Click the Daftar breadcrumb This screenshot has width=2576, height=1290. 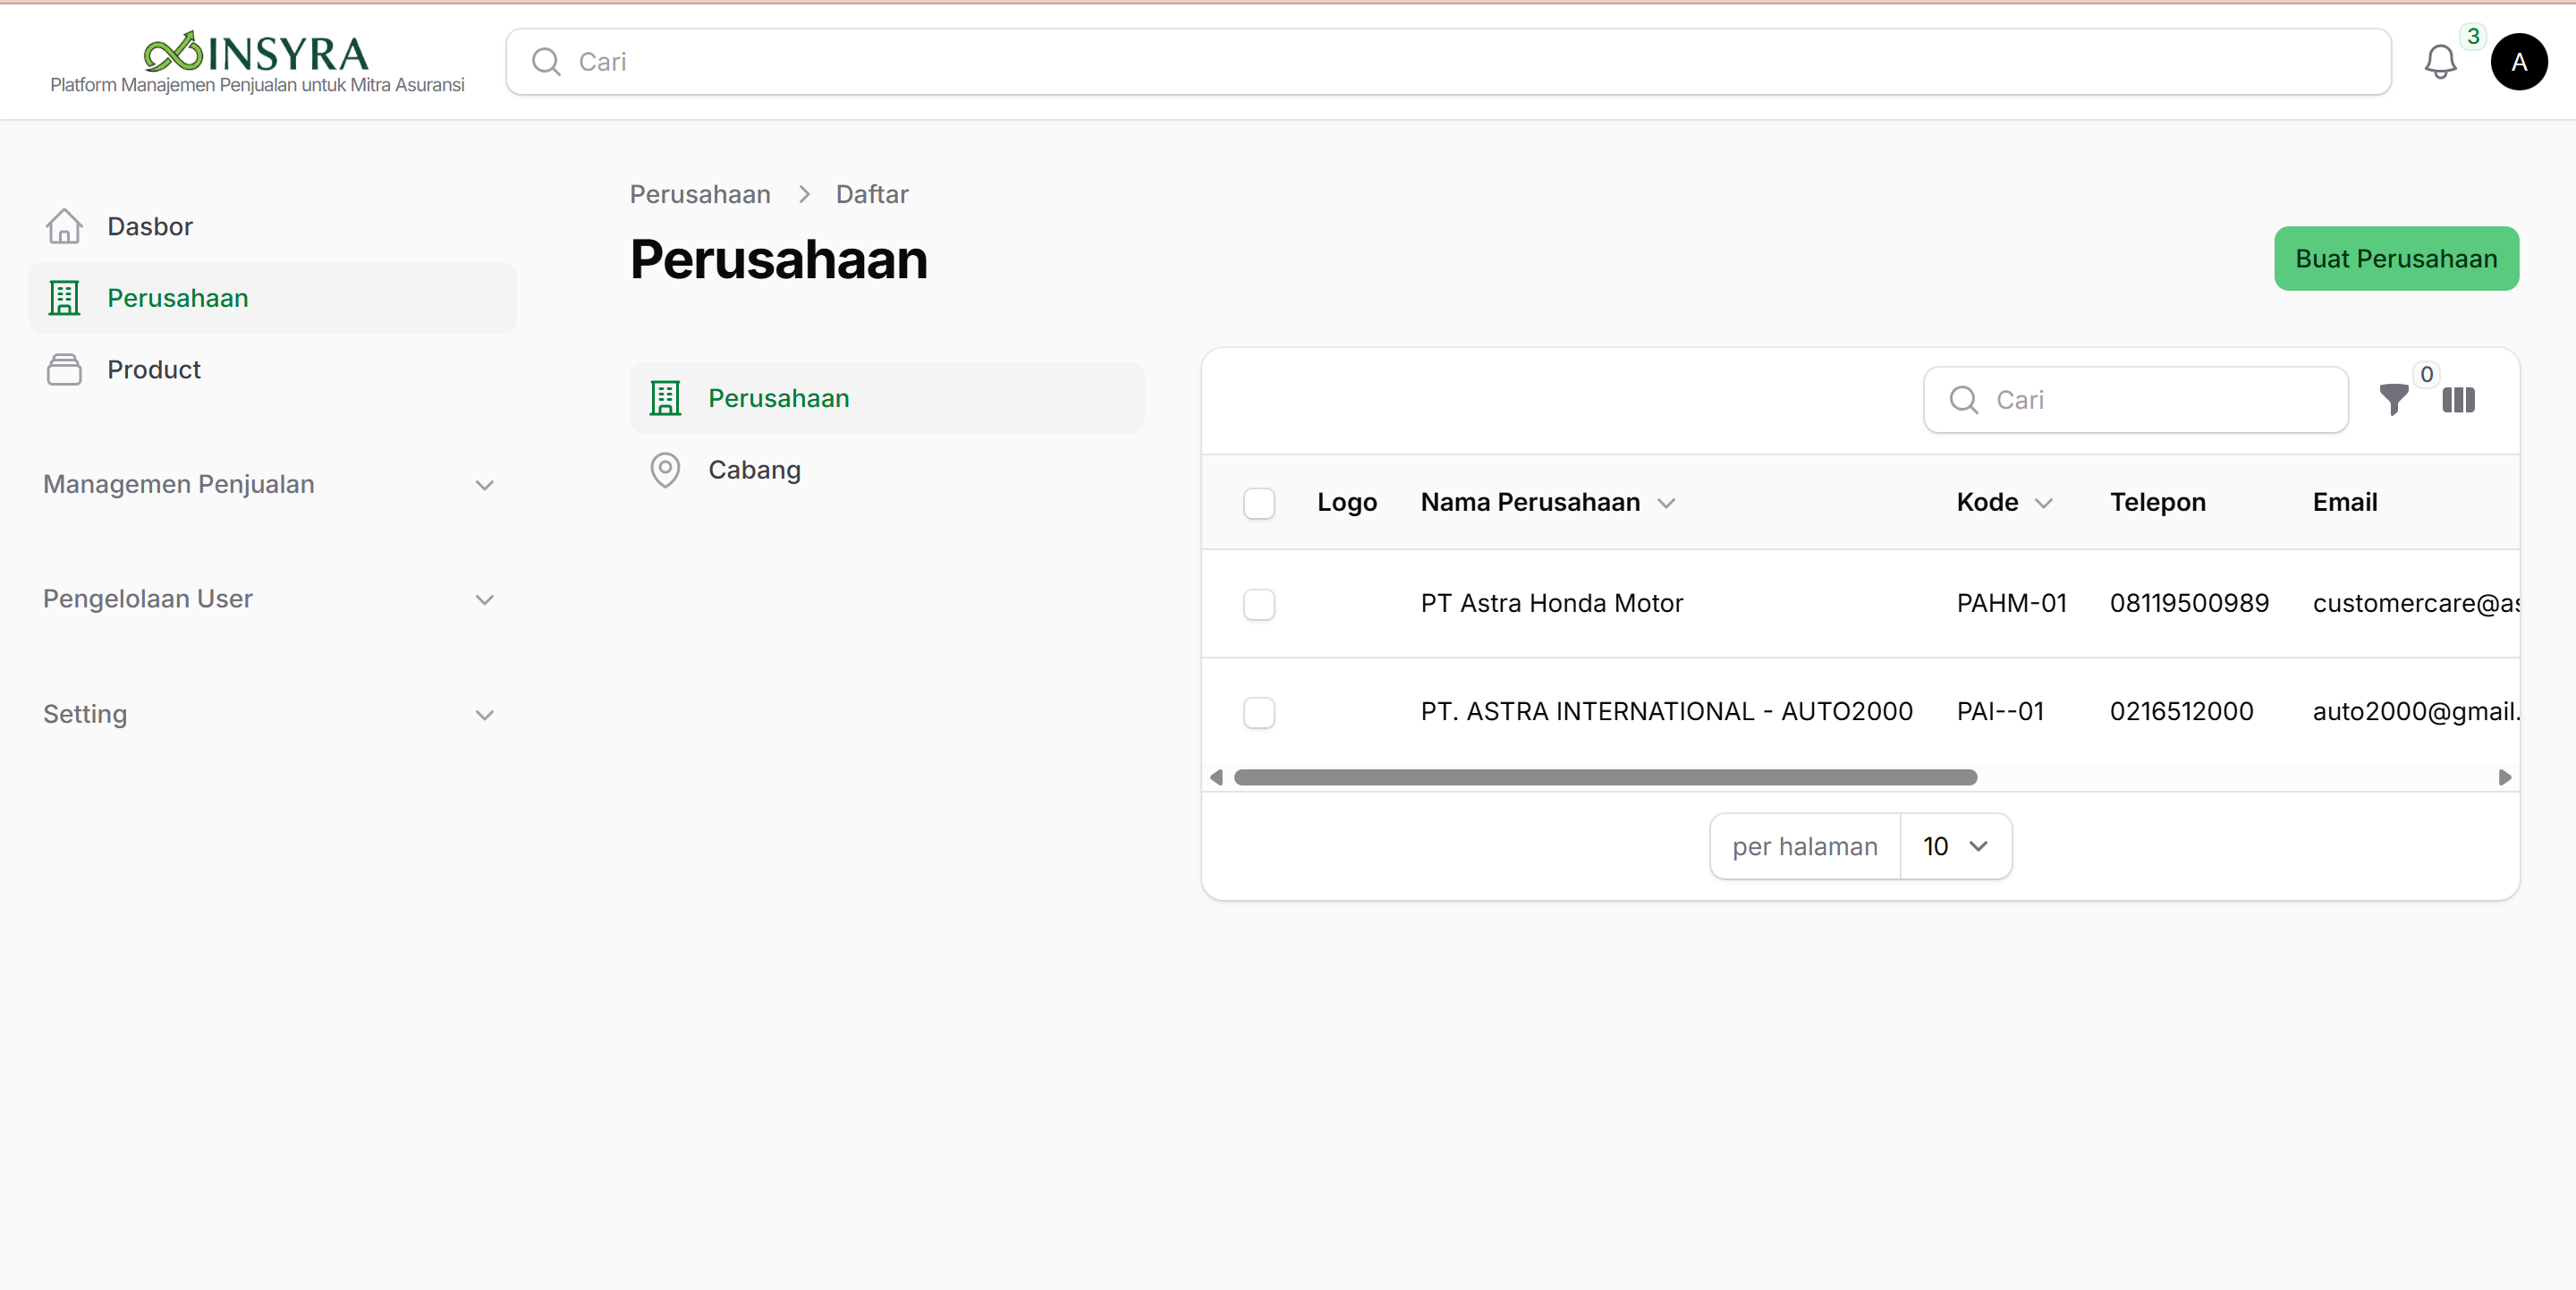(871, 194)
